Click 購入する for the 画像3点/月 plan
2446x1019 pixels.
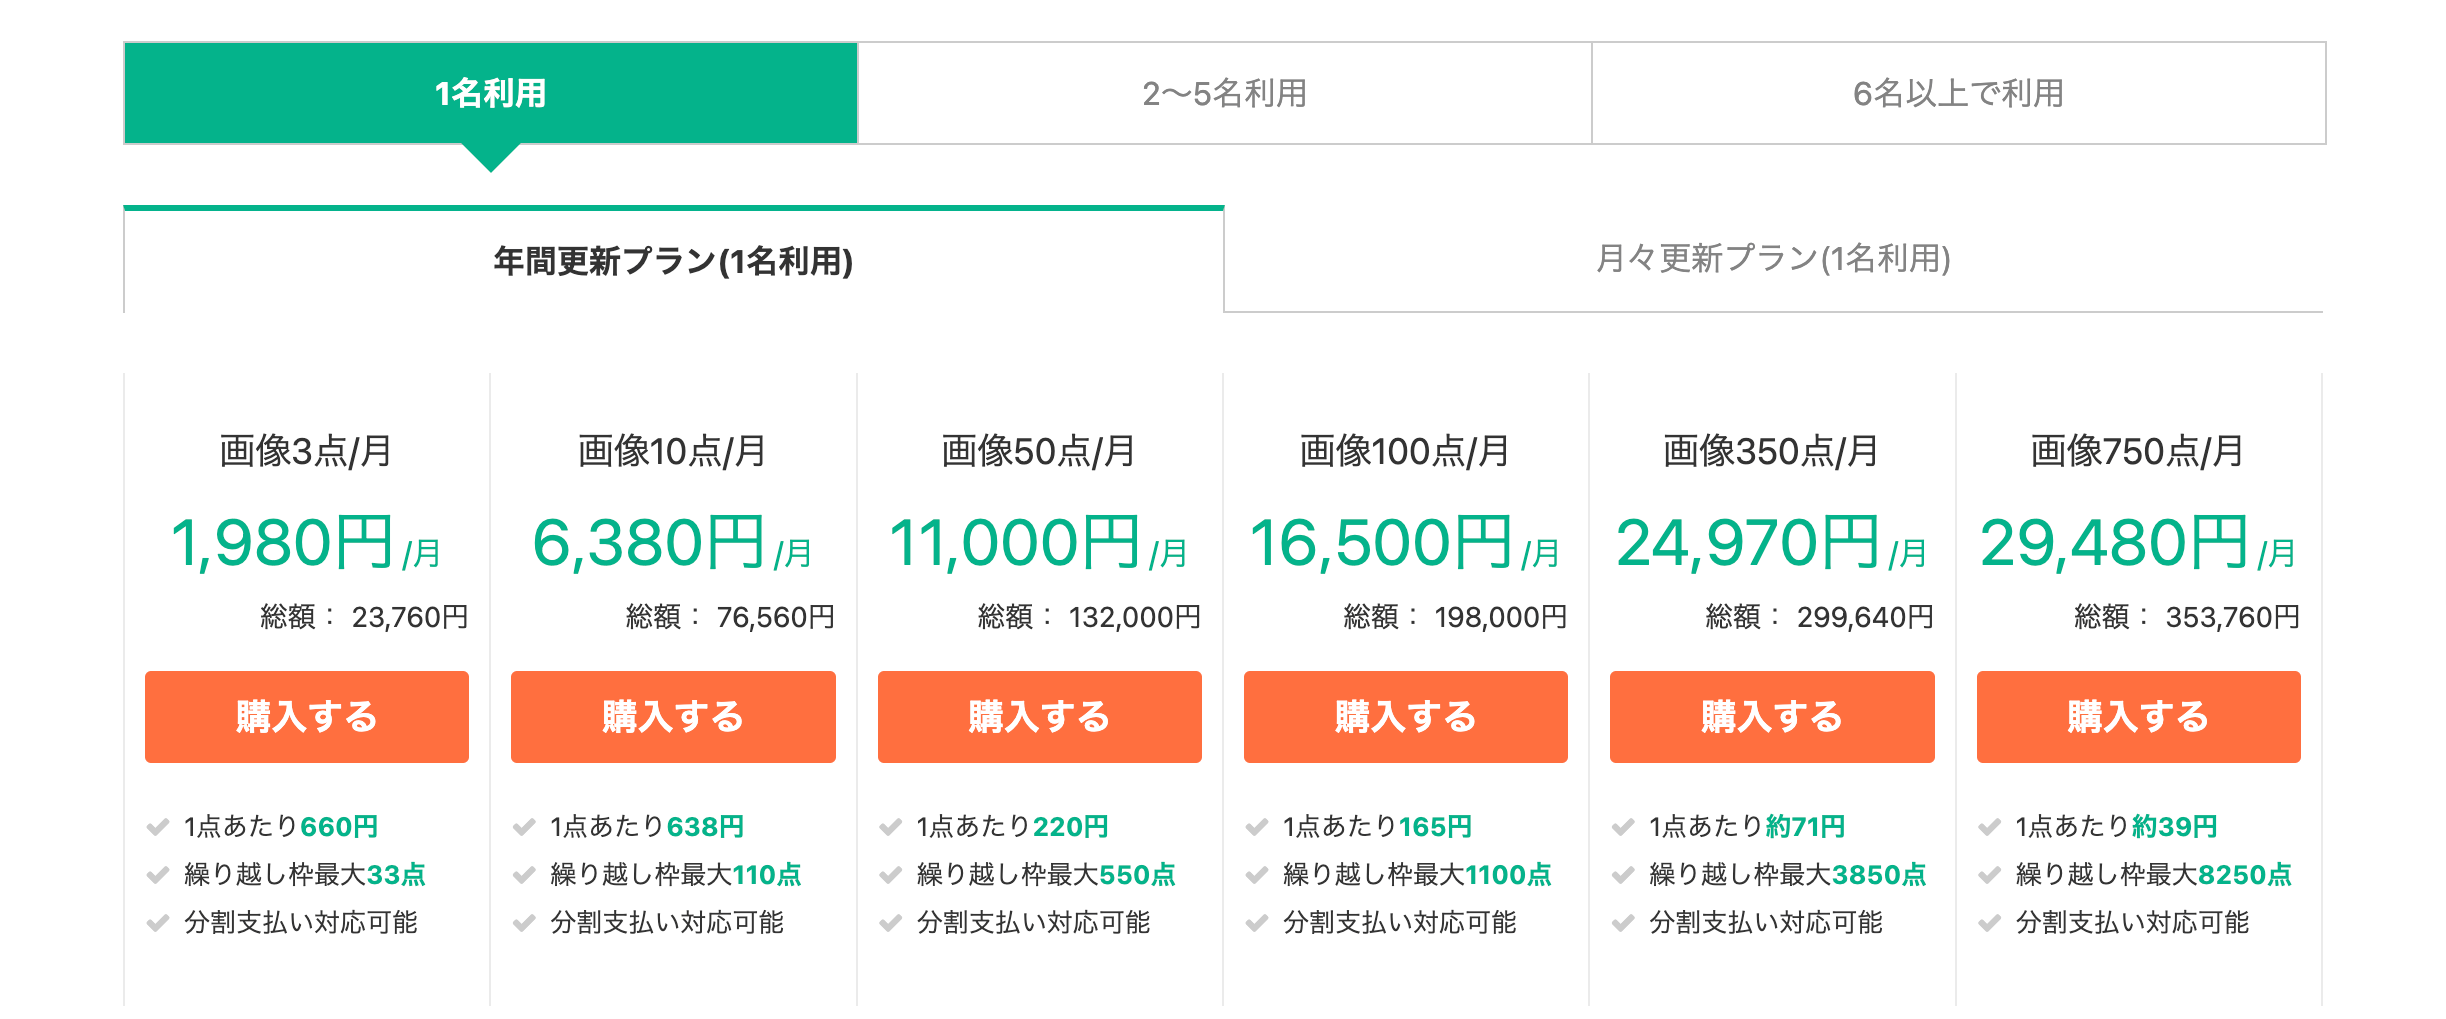(x=307, y=717)
